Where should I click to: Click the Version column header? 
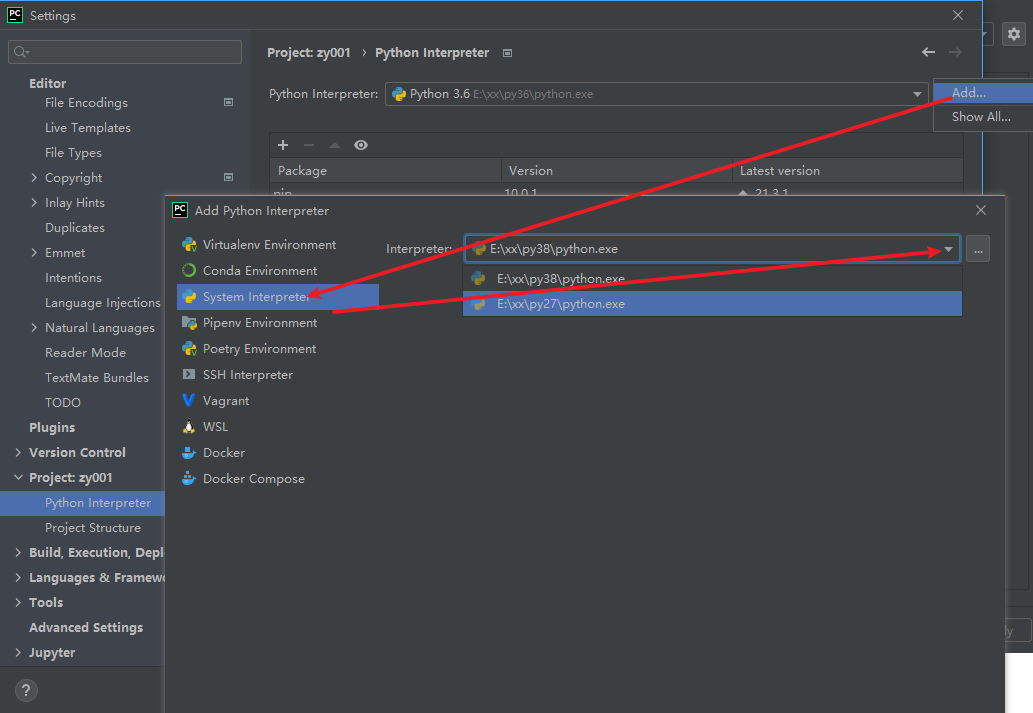pos(617,171)
